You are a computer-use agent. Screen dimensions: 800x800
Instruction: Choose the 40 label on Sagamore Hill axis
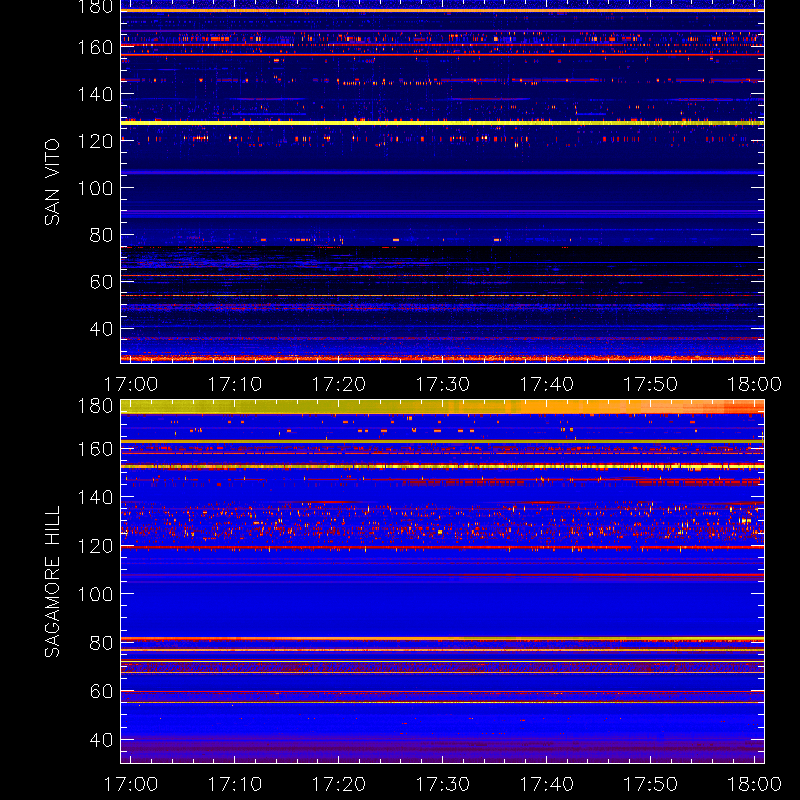point(101,740)
